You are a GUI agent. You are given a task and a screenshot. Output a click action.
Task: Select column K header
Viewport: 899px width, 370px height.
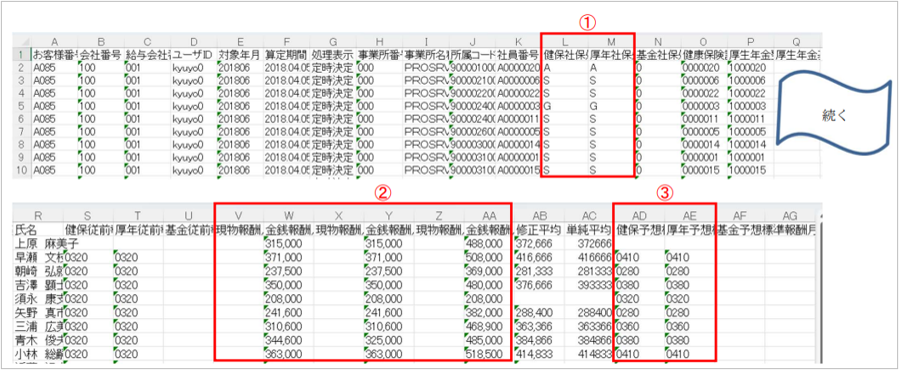coord(518,42)
